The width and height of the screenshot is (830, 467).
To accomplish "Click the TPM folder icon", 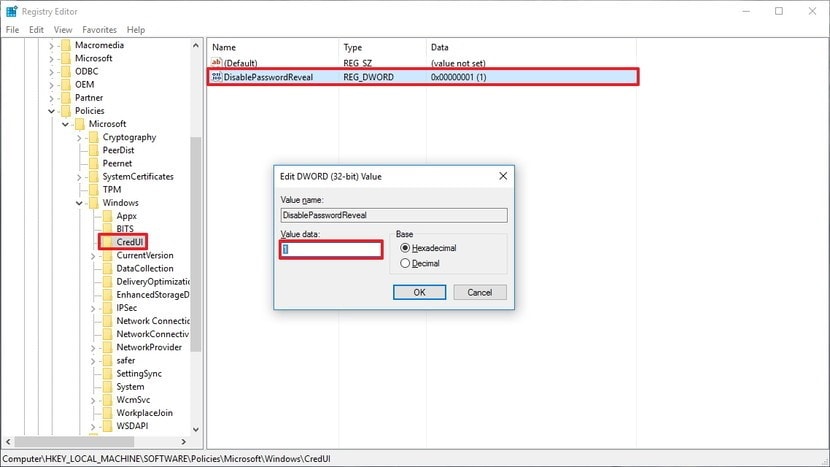I will tap(94, 190).
